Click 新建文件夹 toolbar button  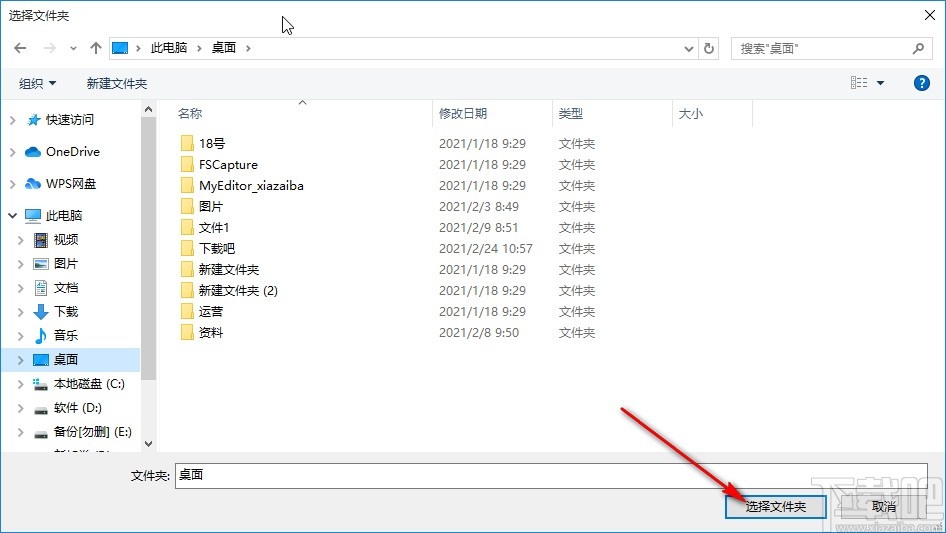(x=116, y=83)
